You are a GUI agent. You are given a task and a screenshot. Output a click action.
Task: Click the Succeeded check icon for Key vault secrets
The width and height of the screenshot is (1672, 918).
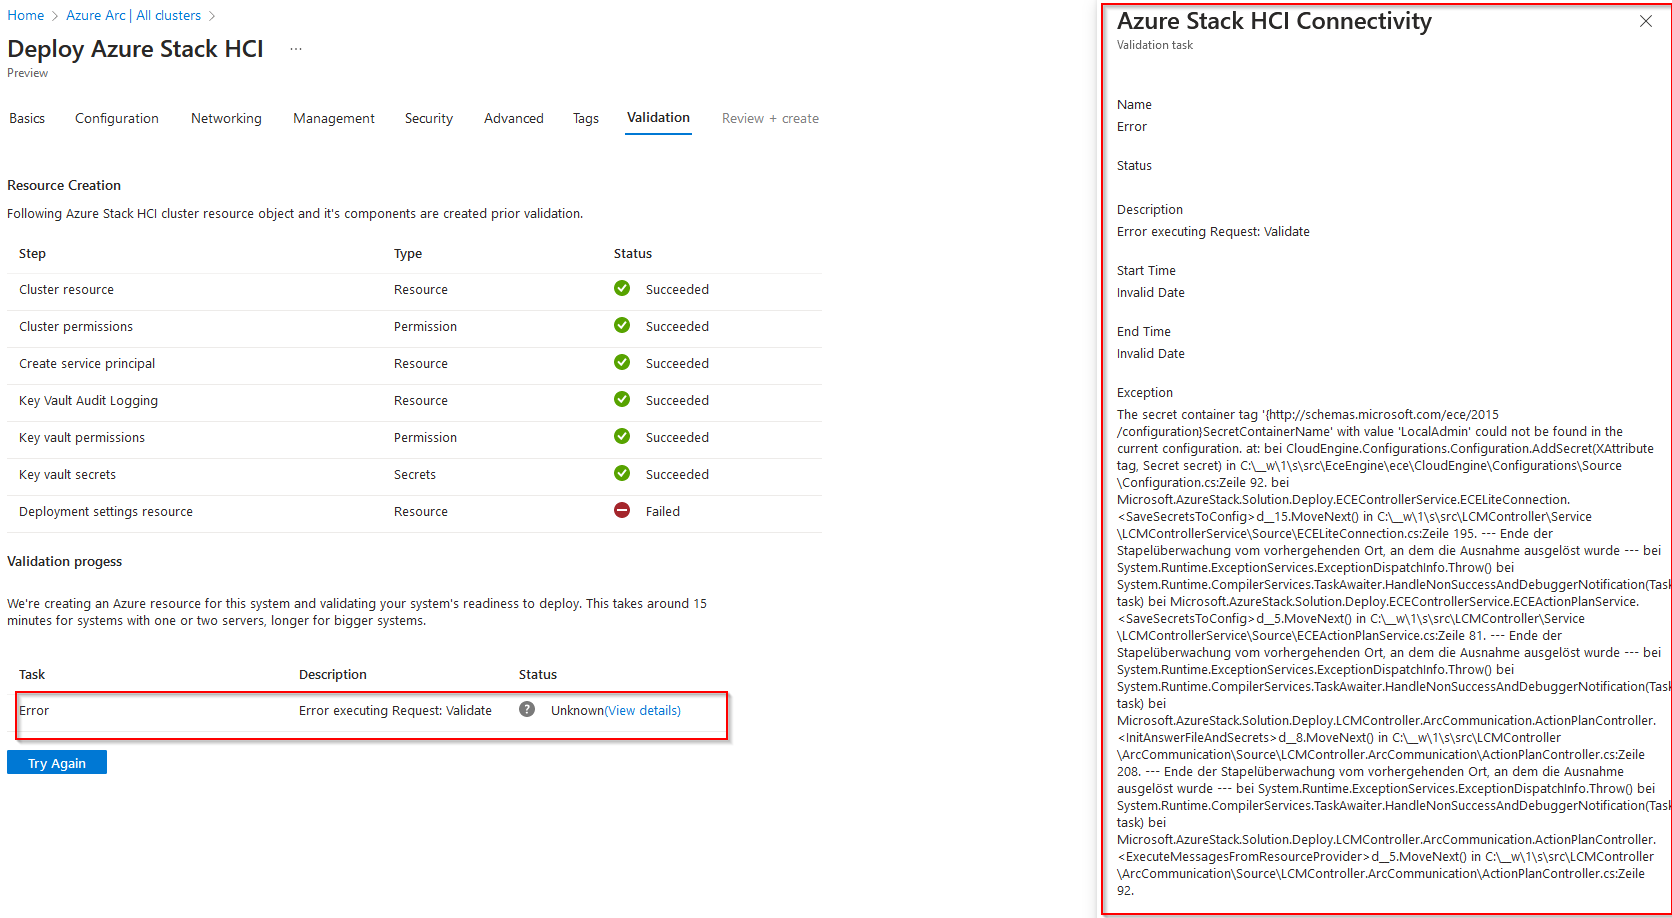[x=622, y=473]
